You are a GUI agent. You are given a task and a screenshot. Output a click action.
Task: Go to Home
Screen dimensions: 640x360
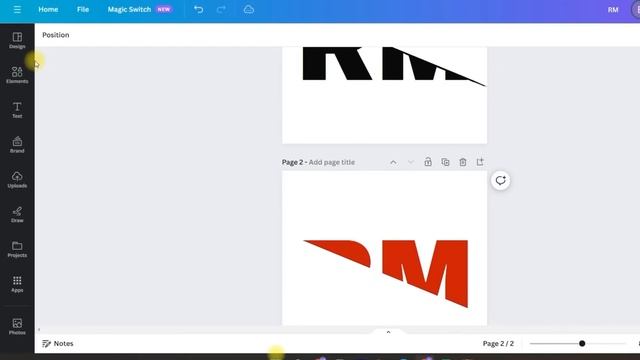(48, 9)
